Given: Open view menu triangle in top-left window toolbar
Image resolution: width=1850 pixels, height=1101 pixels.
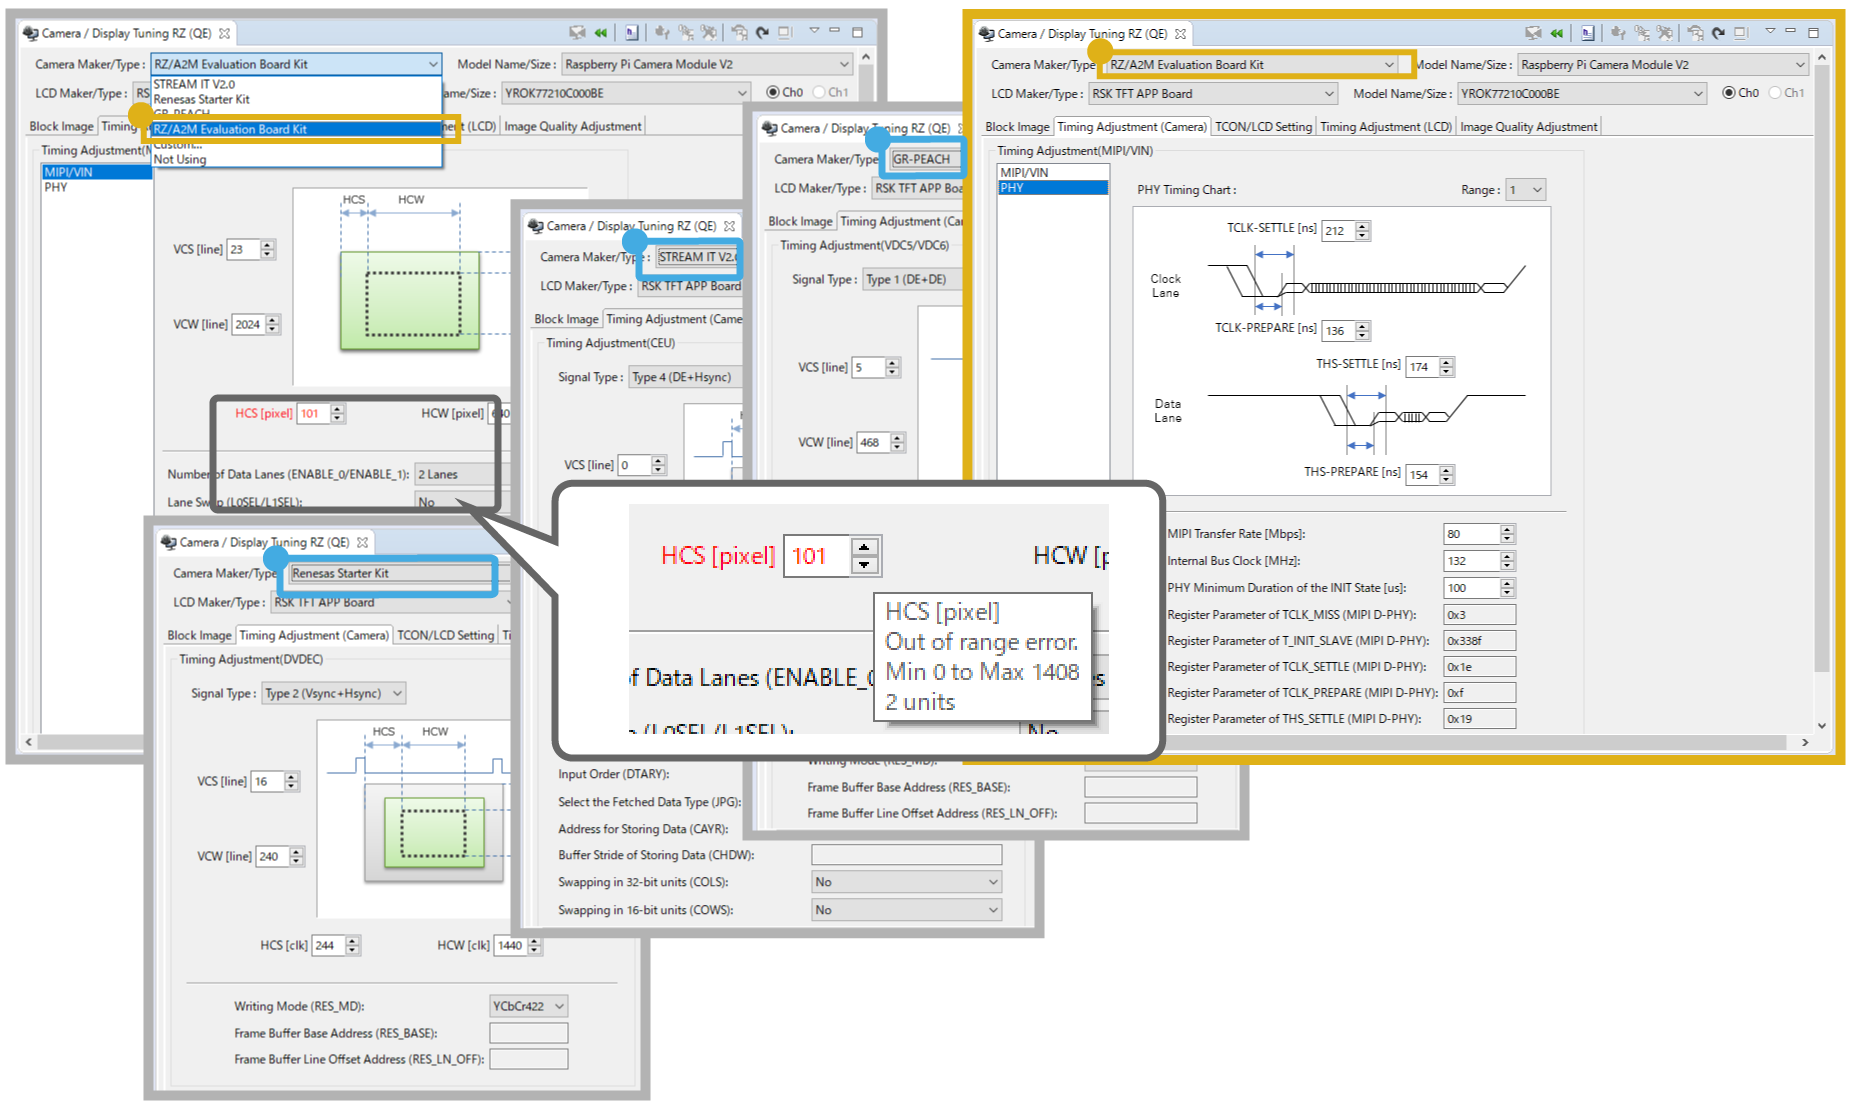Looking at the screenshot, I should coord(813,31).
